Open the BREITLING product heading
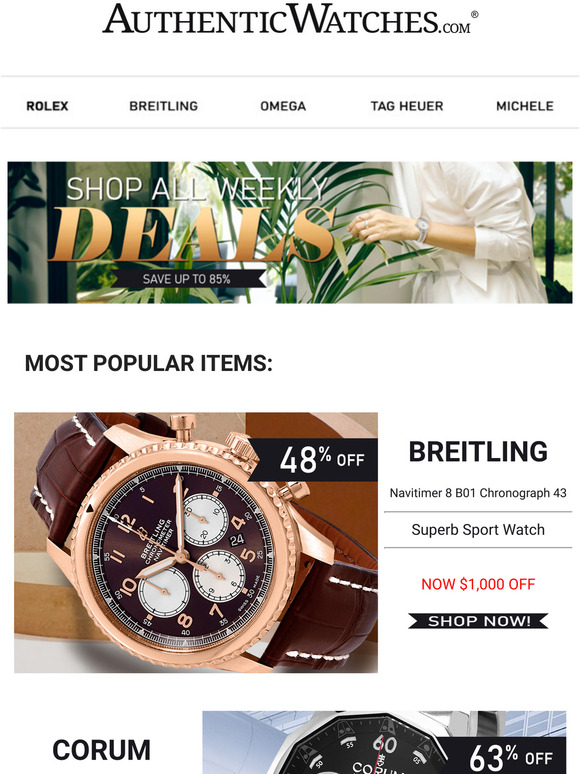Screen dimensions: 580x774 pyautogui.click(x=478, y=452)
